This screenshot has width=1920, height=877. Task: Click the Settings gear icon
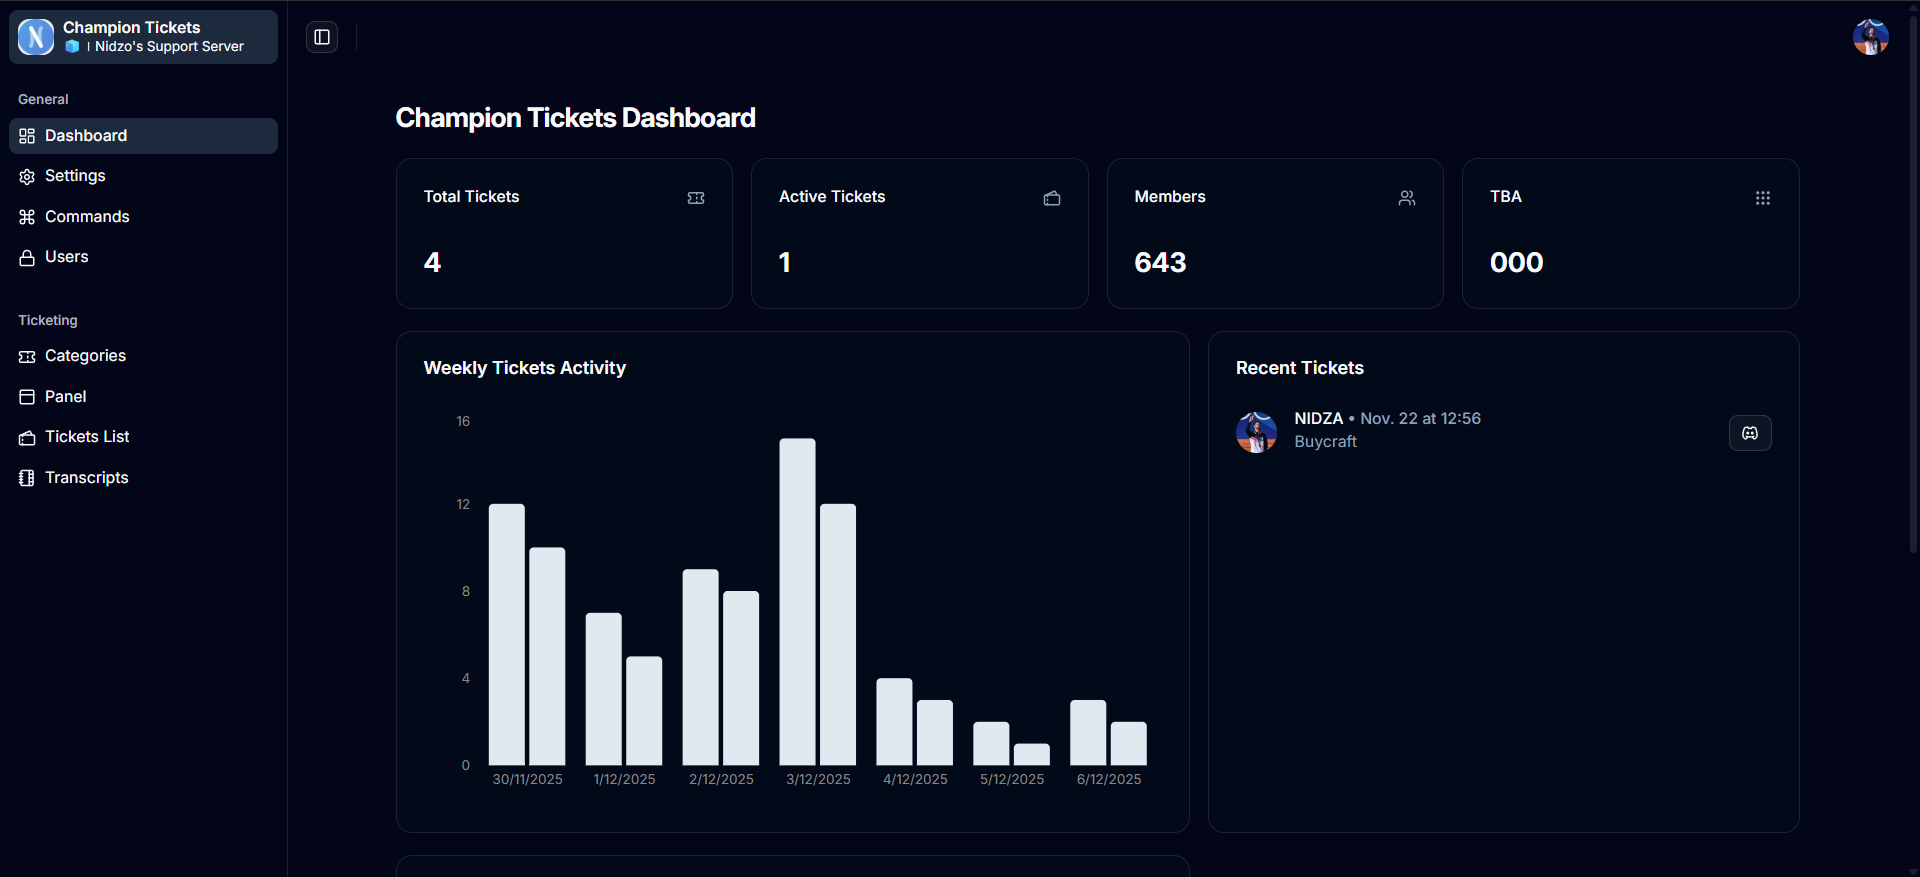[x=27, y=177]
